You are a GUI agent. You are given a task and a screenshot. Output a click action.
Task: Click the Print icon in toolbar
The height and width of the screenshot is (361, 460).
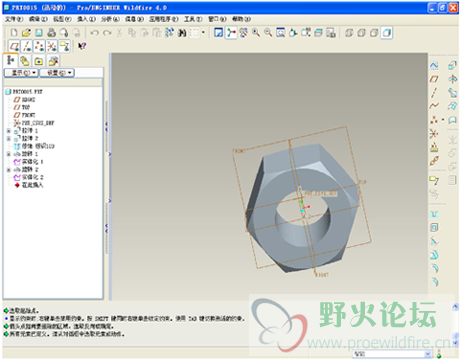[51, 33]
